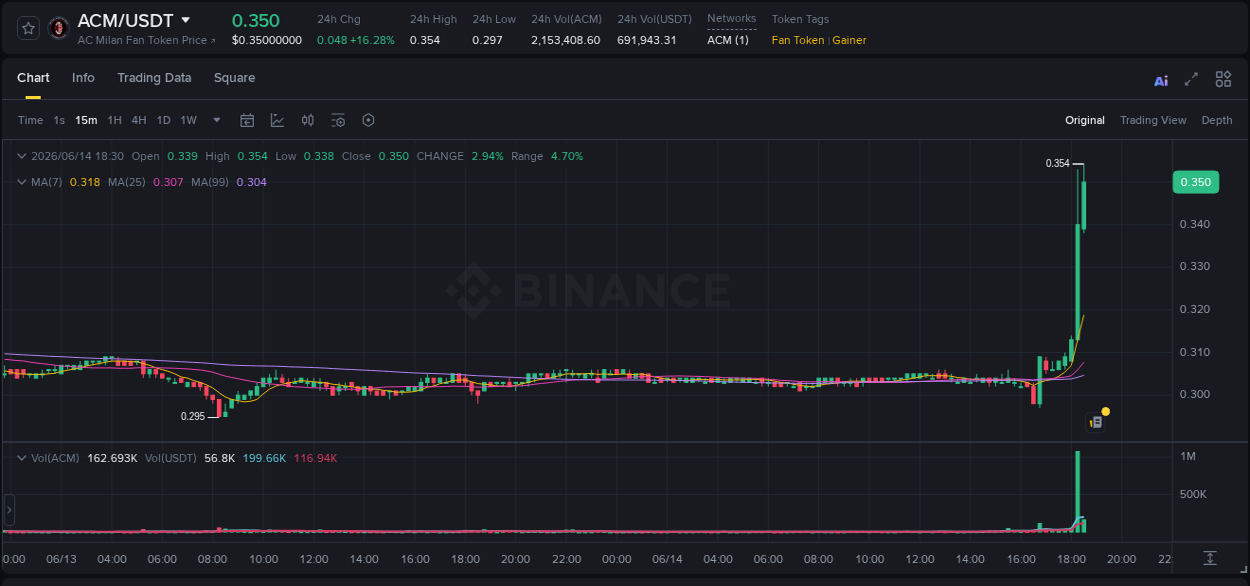The height and width of the screenshot is (586, 1250).
Task: Switch to the Trading View chart
Action: point(1153,120)
